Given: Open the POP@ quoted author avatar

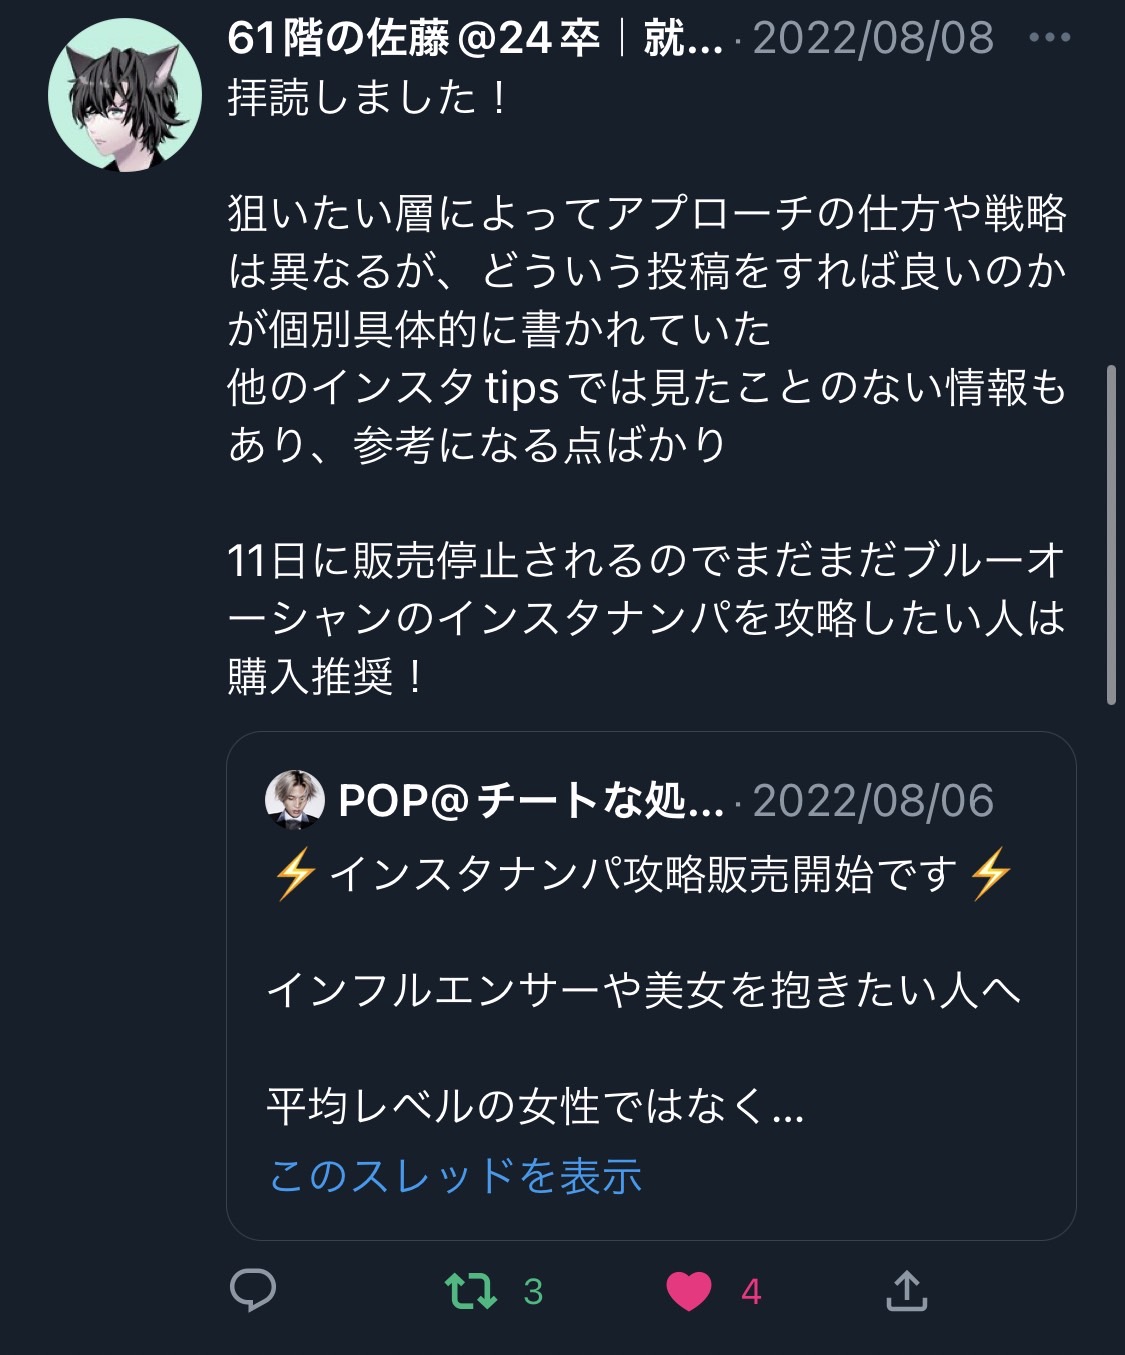Looking at the screenshot, I should tap(295, 799).
